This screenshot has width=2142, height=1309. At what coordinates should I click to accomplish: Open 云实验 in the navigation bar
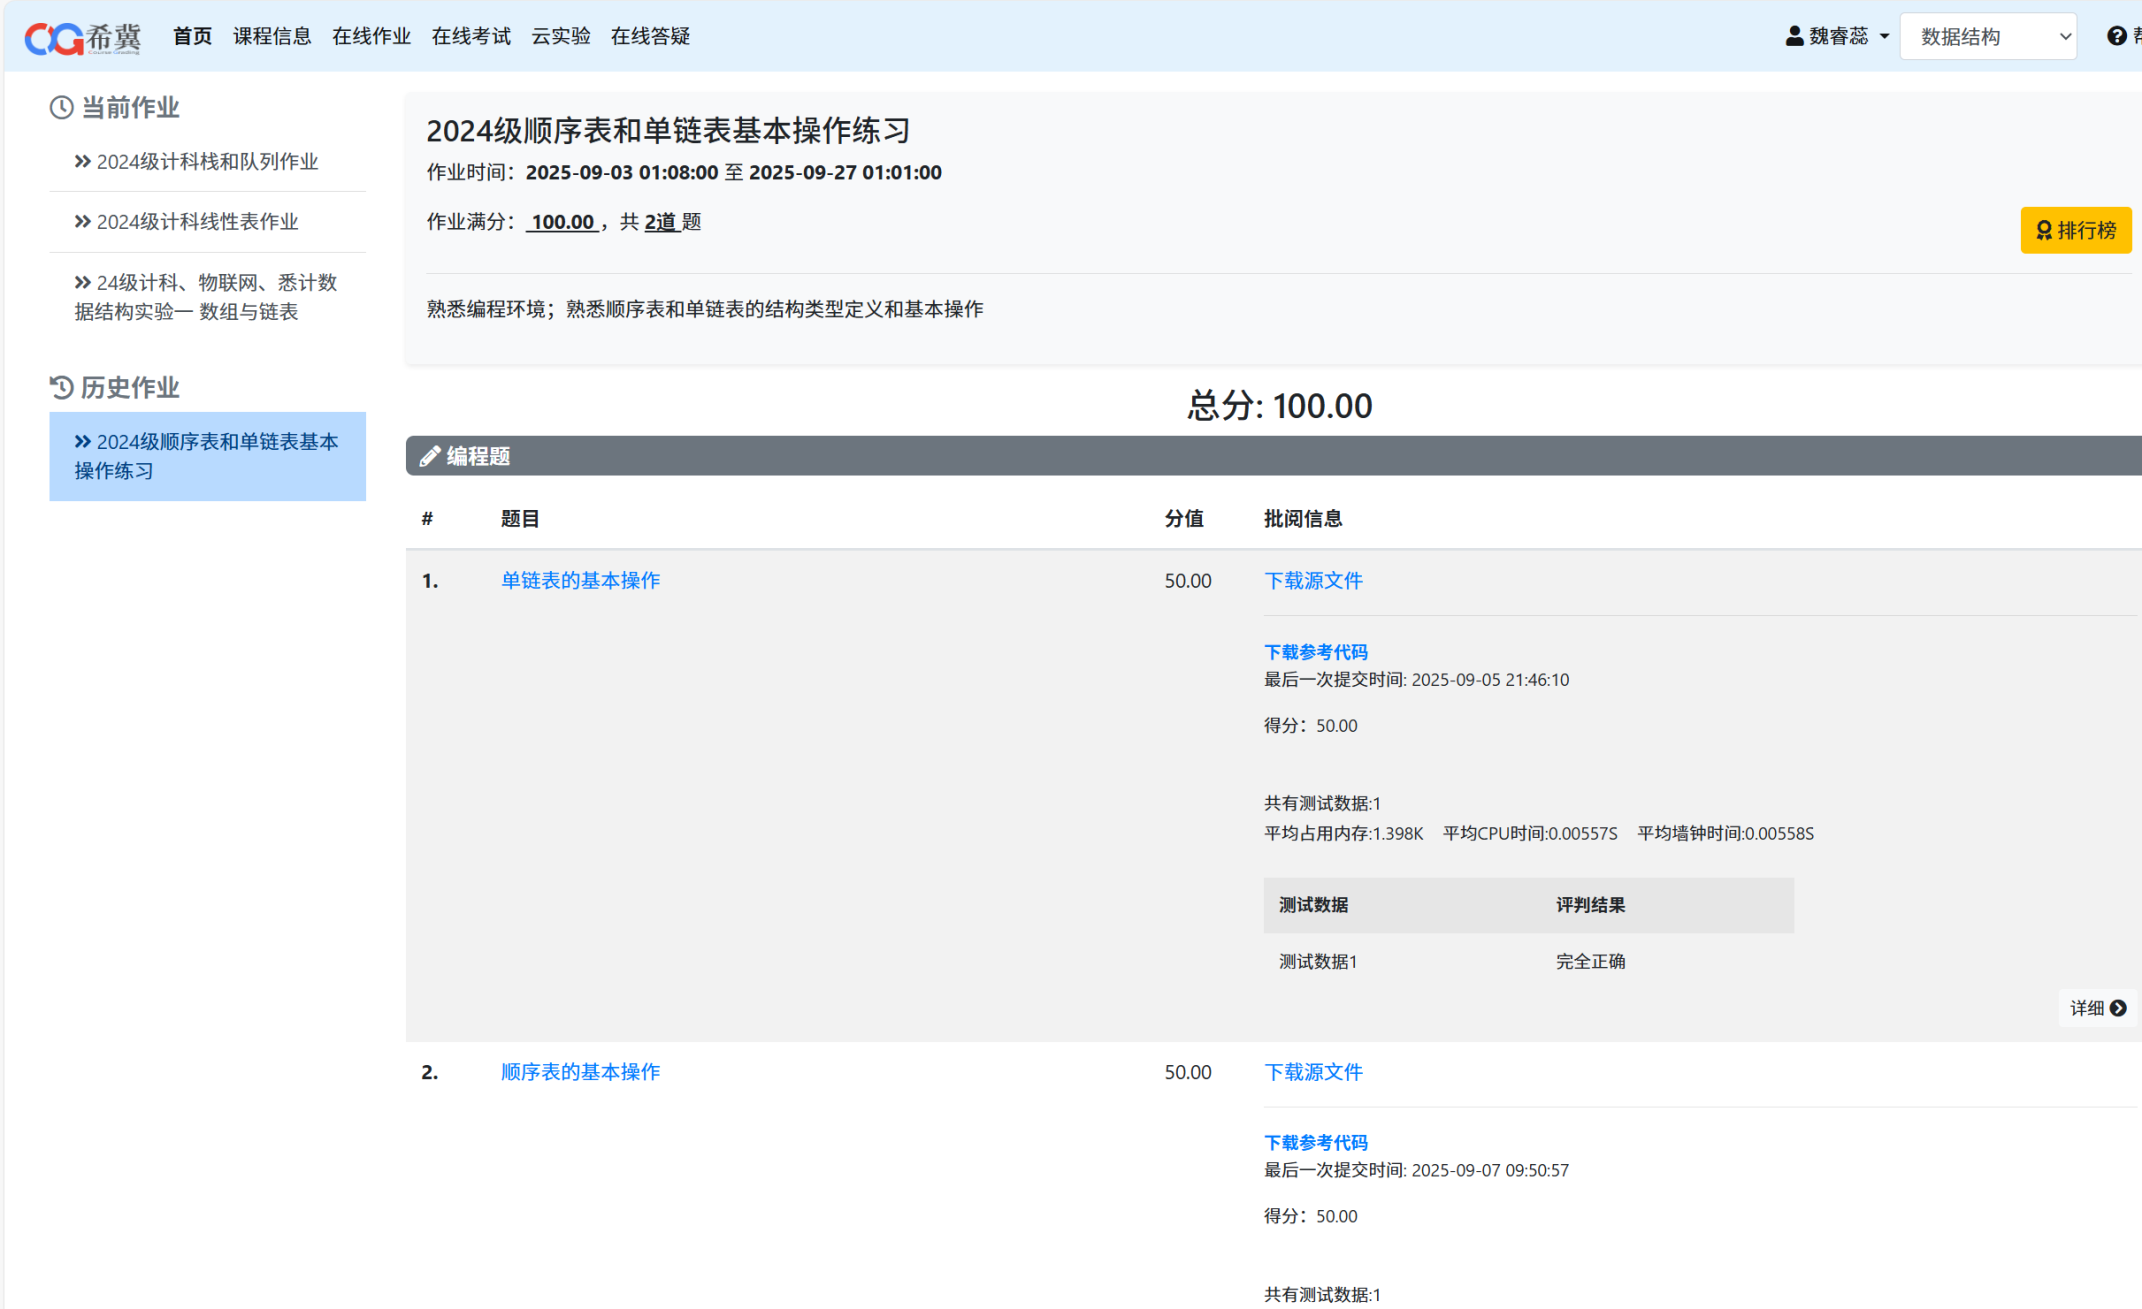(560, 37)
